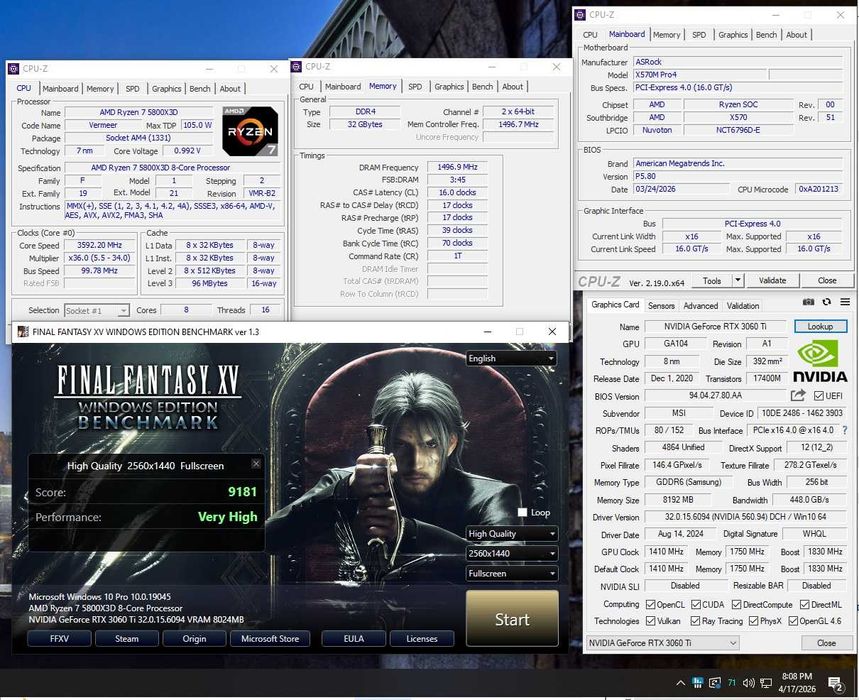Open the GPU selection dropdown in GPU-Z
The image size is (859, 700).
click(x=663, y=642)
